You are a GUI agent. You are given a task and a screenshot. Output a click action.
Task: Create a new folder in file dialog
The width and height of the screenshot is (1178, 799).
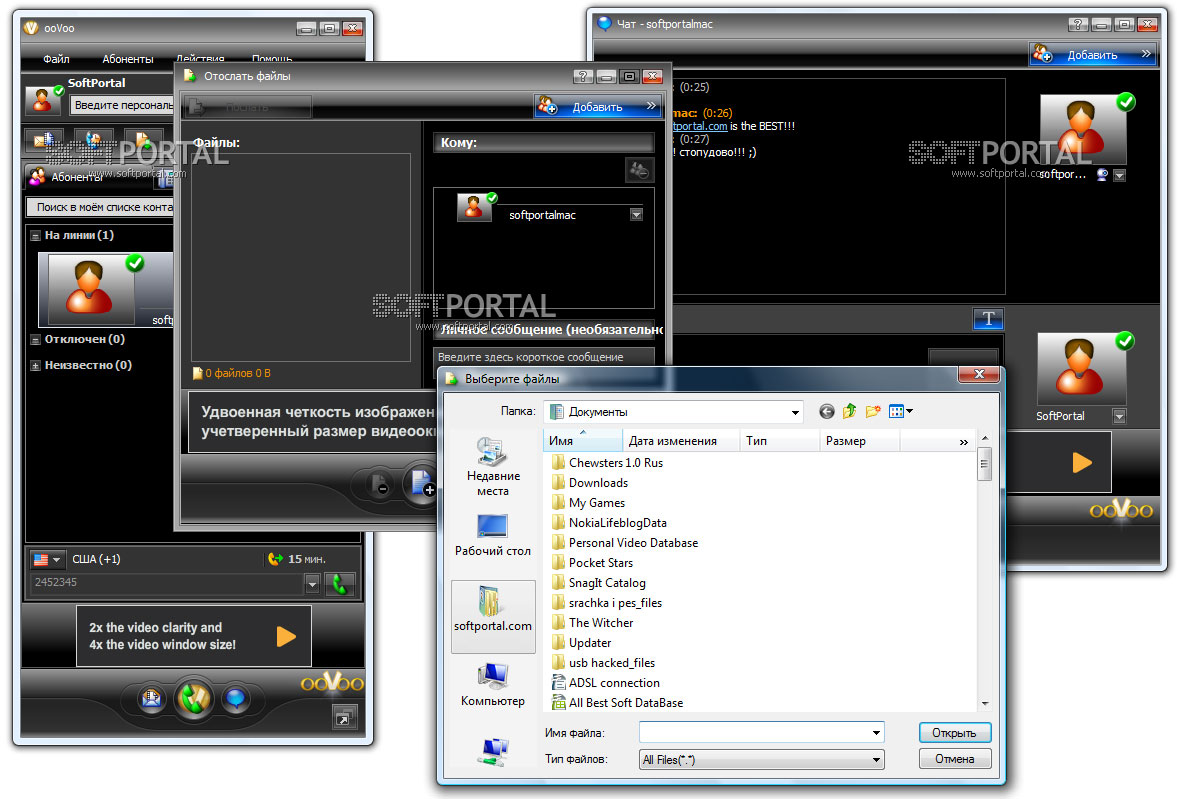tap(873, 411)
